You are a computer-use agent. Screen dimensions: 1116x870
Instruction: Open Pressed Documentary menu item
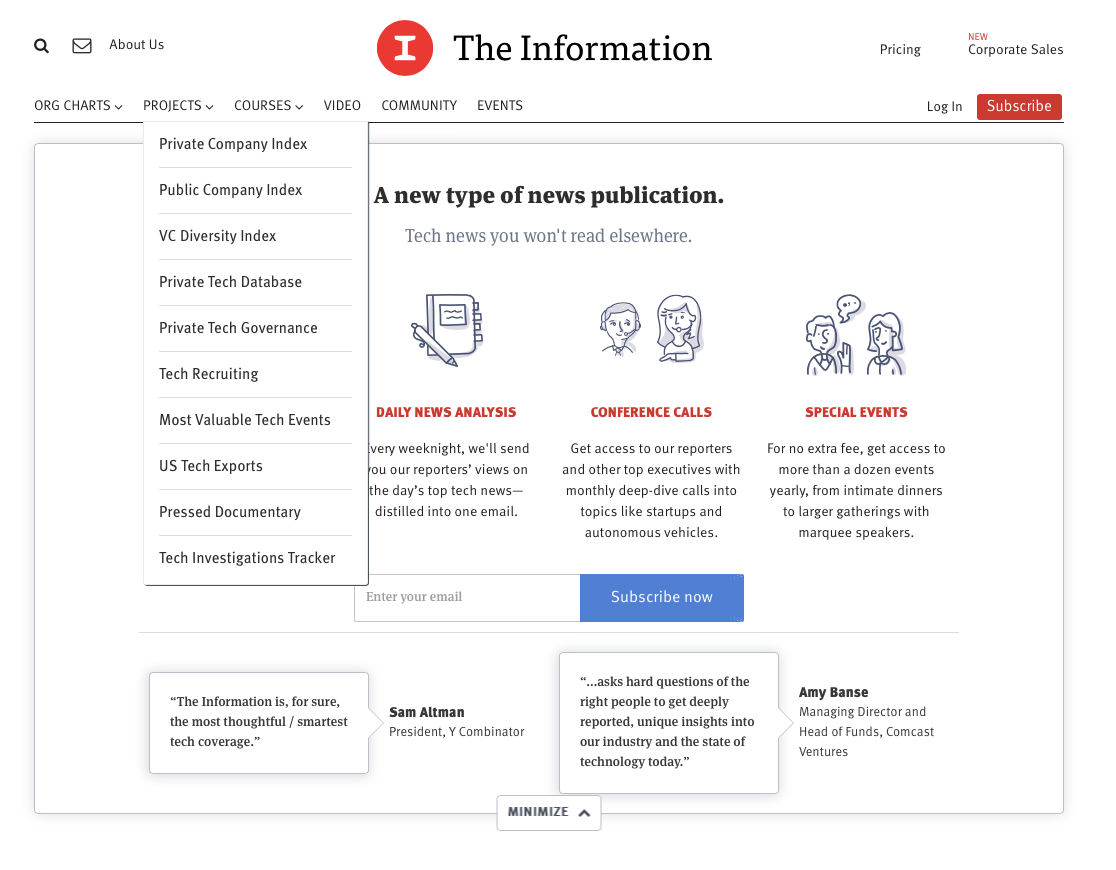tap(256, 513)
